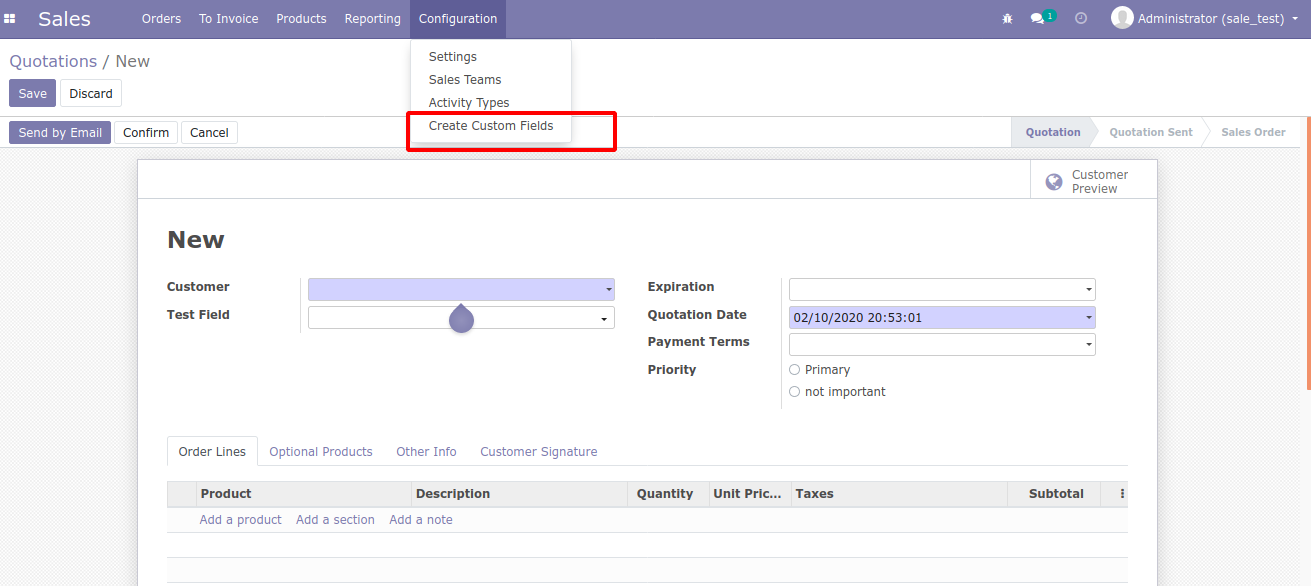Click the Send by Email button
The image size is (1311, 586).
(x=60, y=132)
